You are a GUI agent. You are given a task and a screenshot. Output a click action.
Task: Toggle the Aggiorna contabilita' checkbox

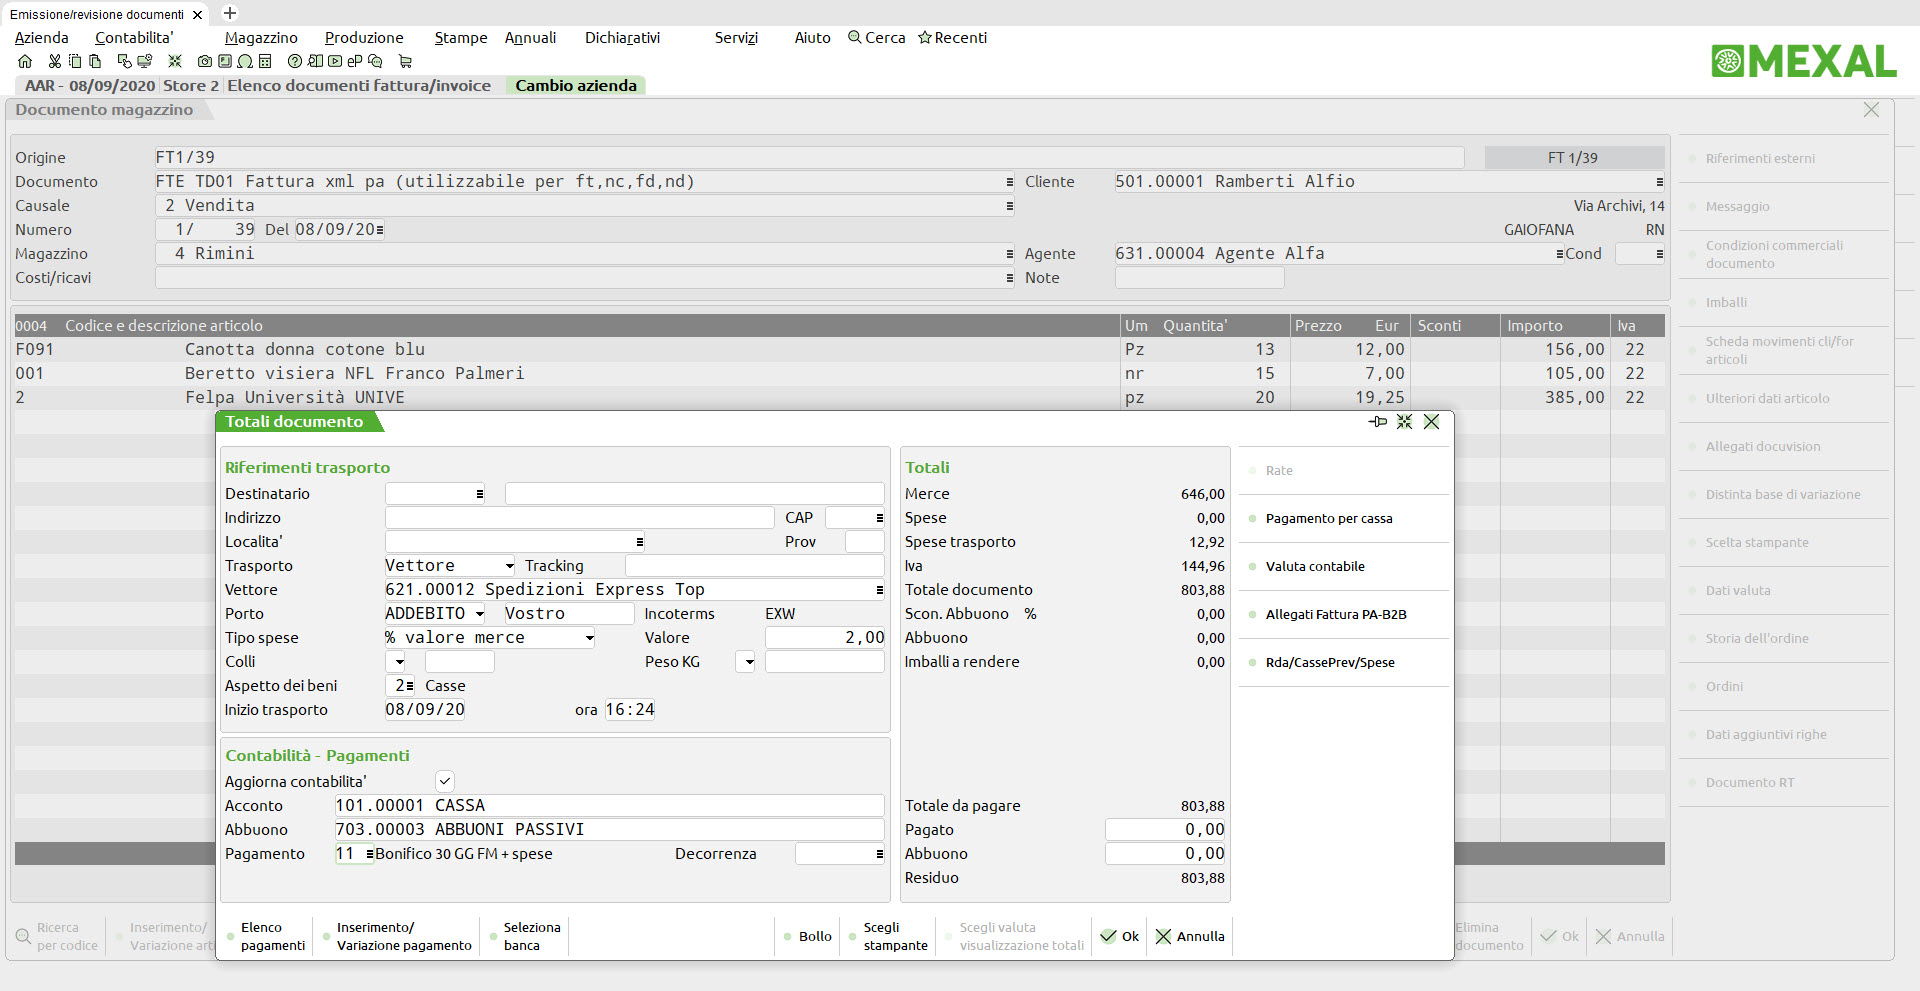point(445,781)
